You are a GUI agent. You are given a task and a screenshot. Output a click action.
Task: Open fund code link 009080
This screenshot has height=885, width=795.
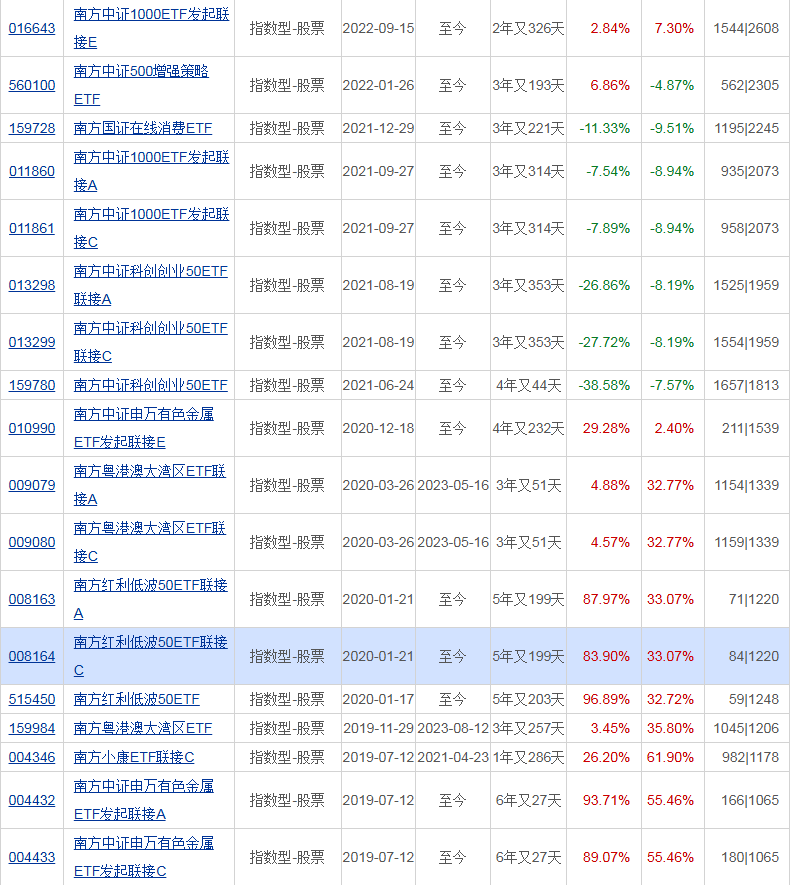tap(32, 542)
